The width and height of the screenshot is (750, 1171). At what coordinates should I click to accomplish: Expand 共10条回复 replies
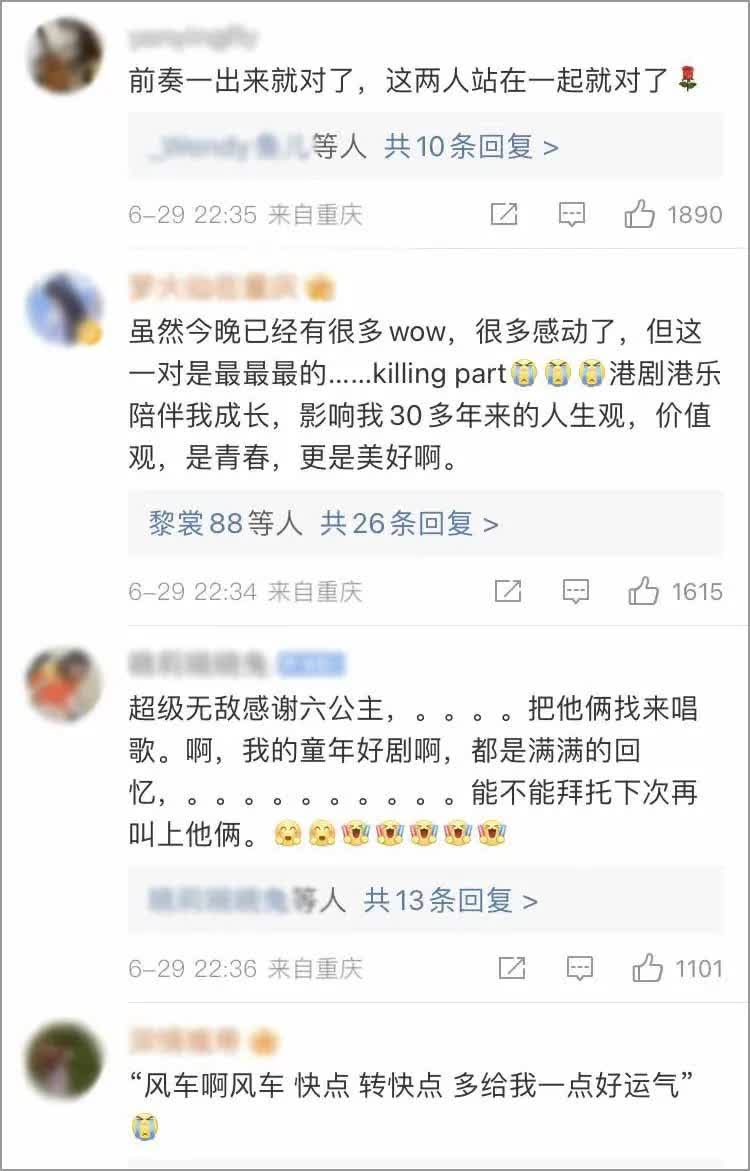(471, 146)
